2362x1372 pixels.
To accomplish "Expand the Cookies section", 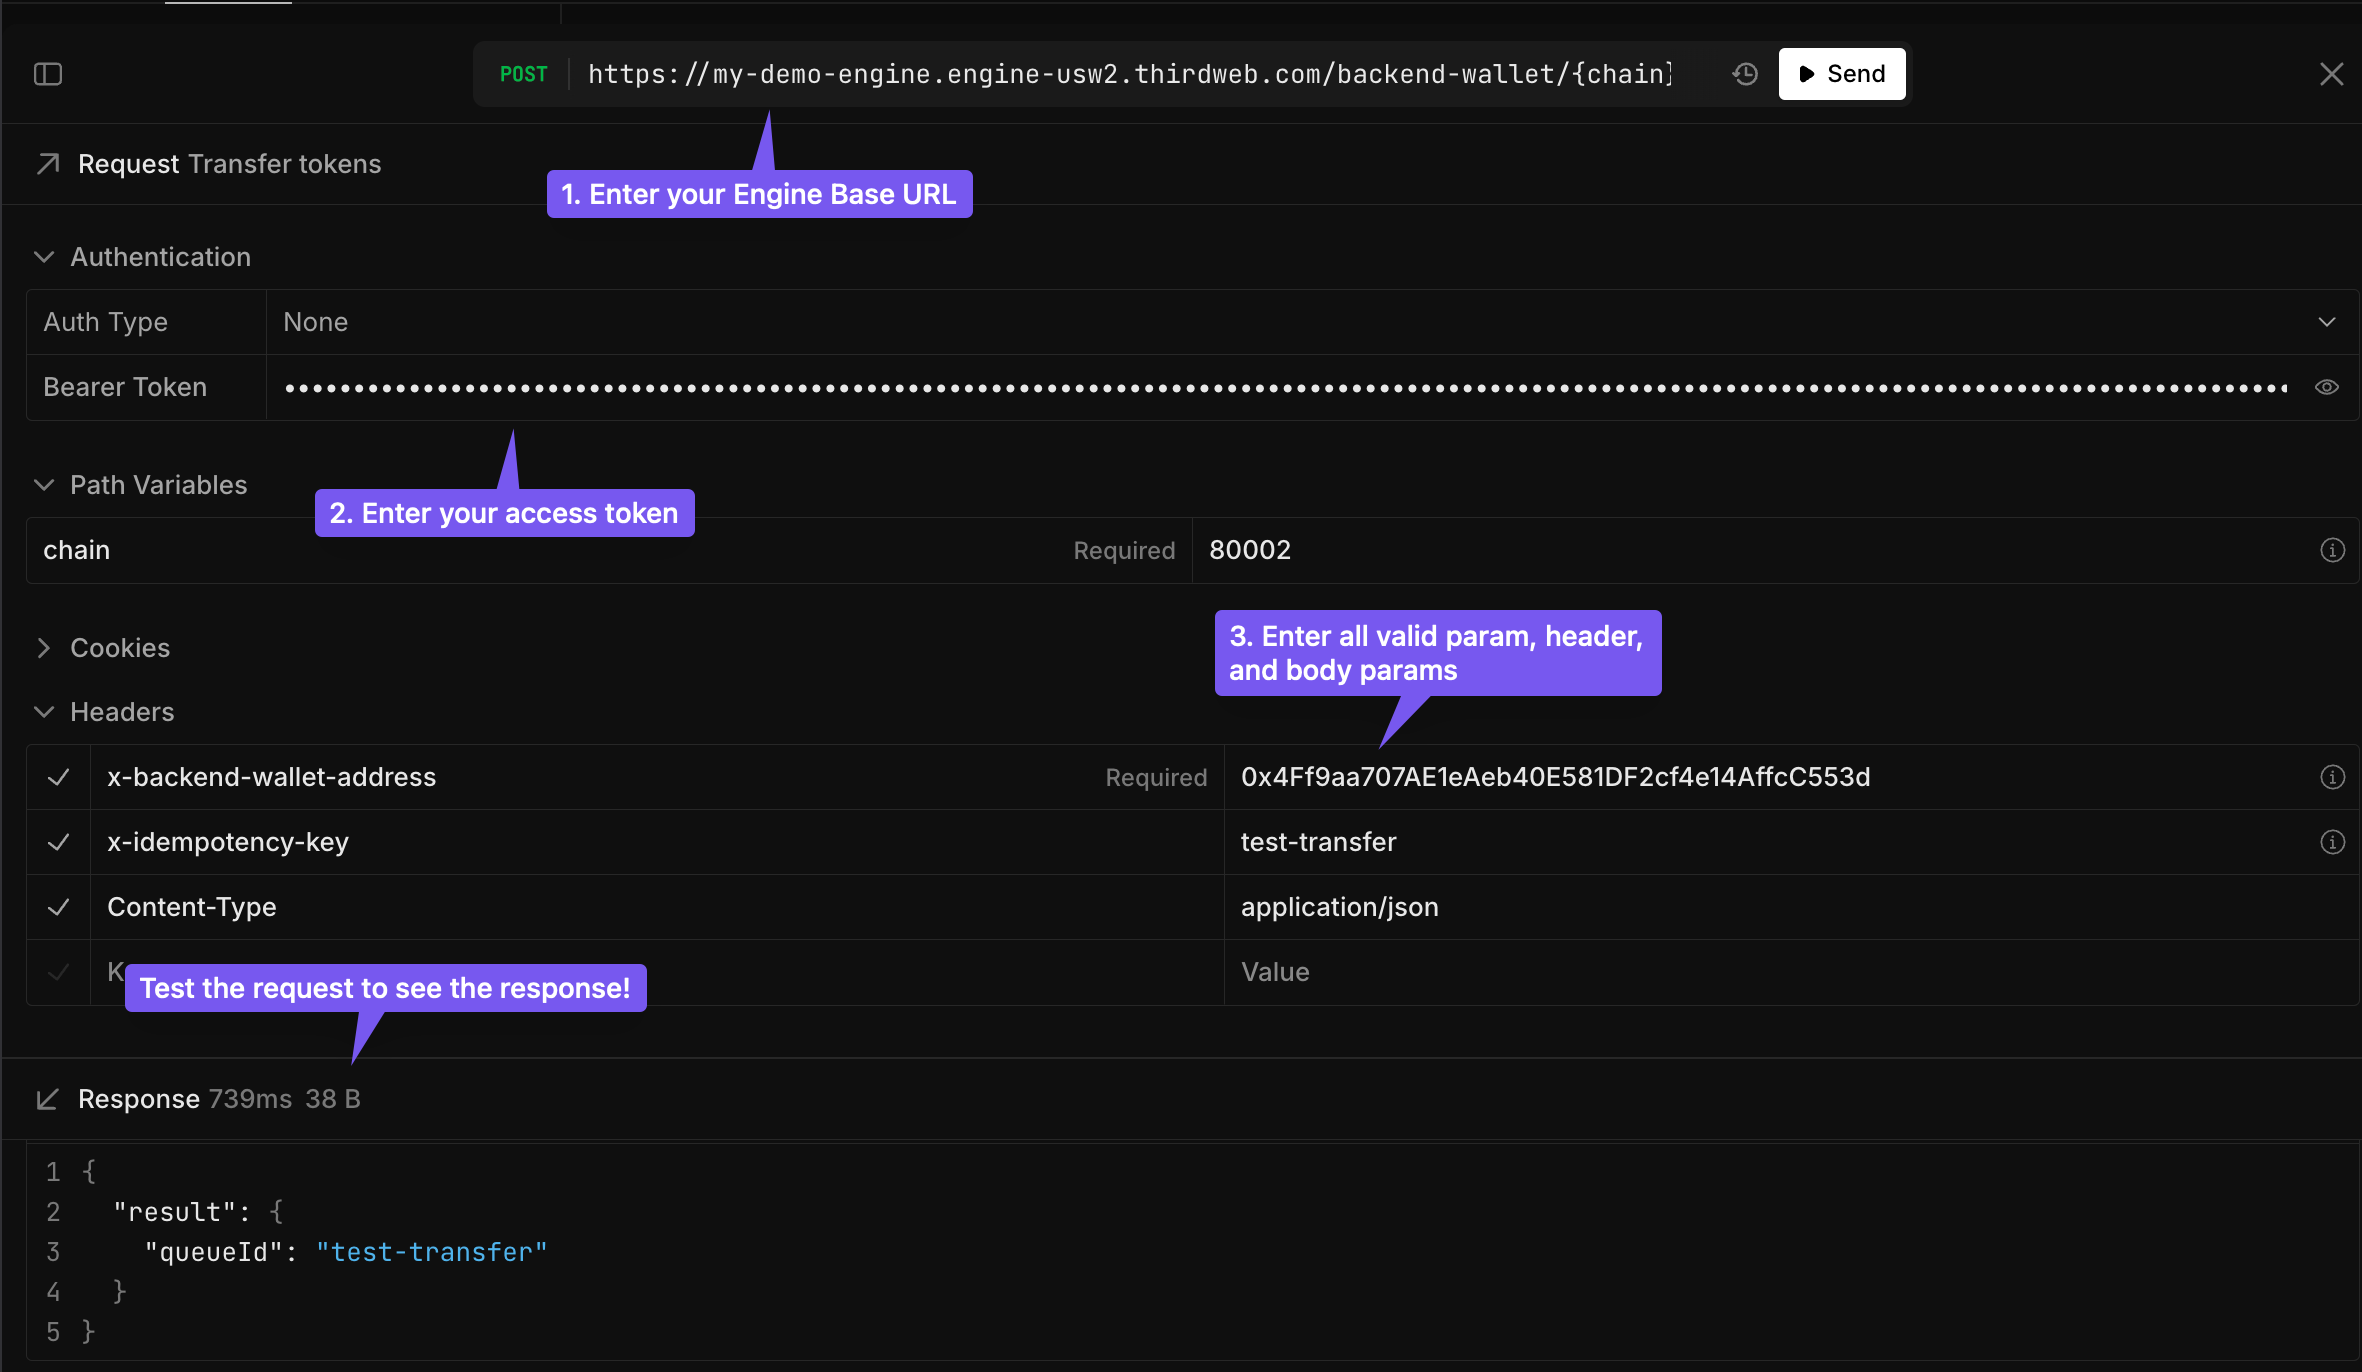I will (x=44, y=648).
